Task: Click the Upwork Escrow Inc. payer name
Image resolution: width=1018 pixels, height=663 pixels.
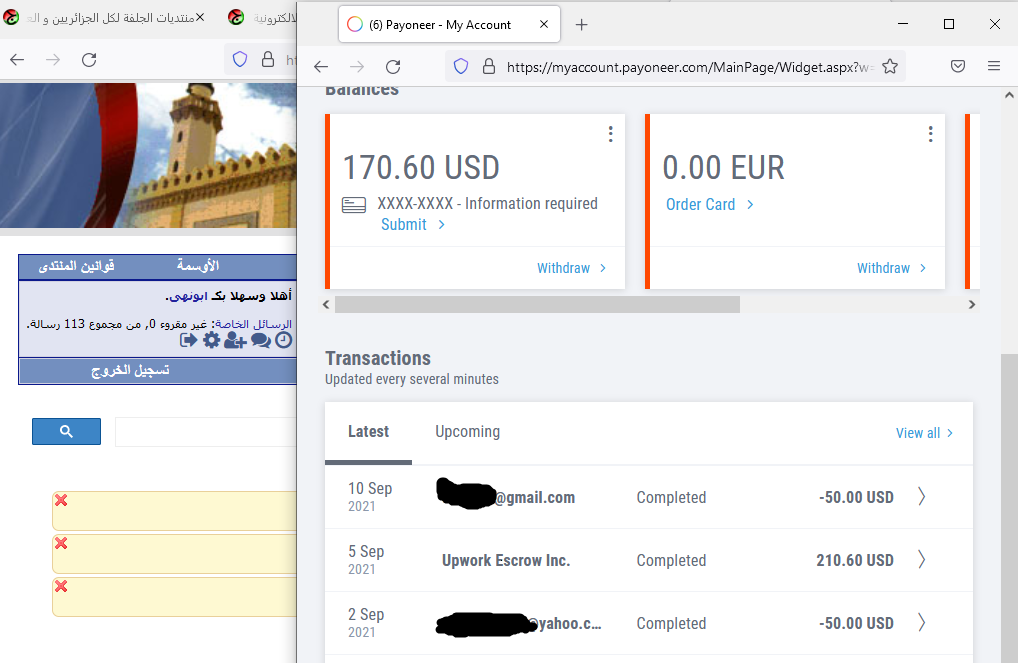Action: click(x=506, y=560)
